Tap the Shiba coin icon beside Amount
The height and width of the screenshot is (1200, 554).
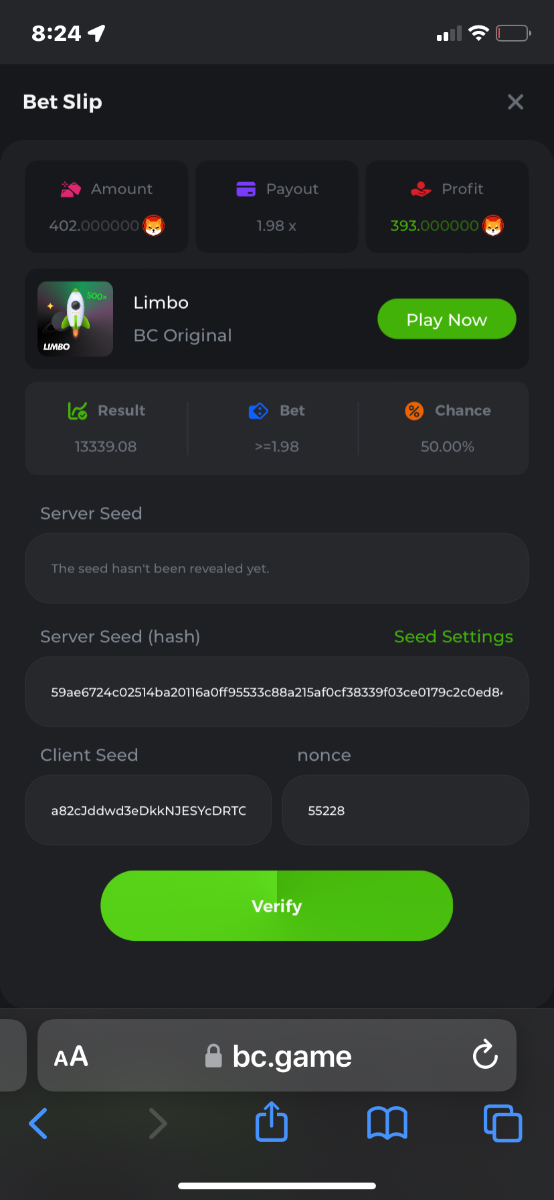pos(153,226)
